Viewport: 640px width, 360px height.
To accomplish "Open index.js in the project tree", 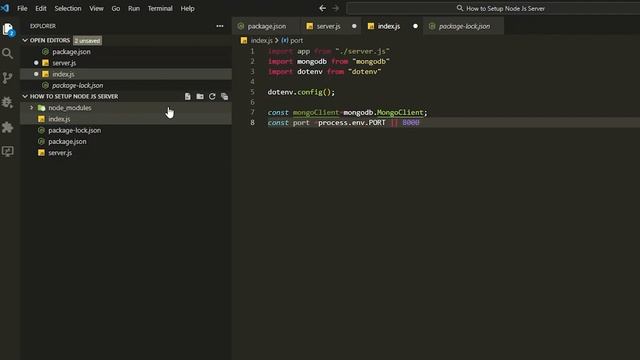I will 127,119.
